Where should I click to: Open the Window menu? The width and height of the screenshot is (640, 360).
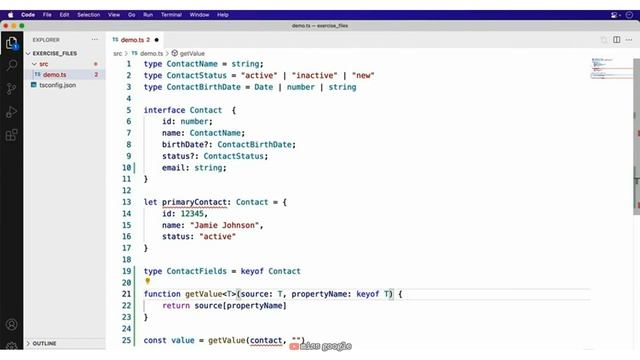coord(199,15)
